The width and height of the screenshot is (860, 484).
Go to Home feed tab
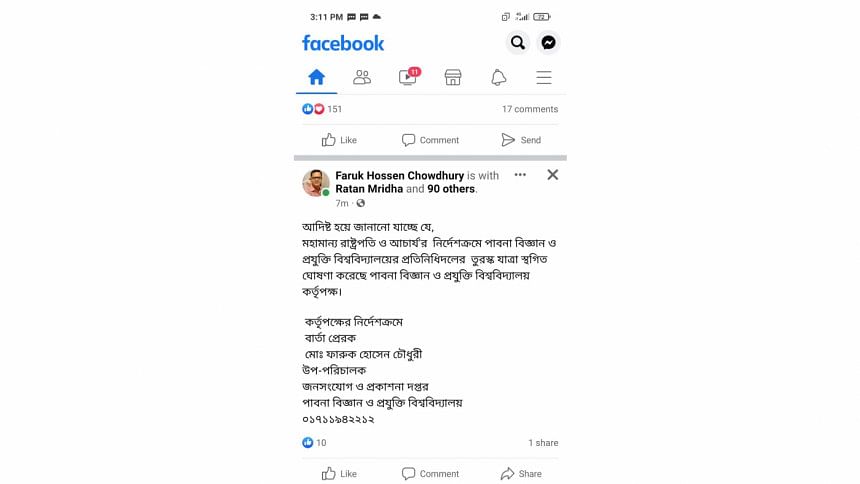pyautogui.click(x=316, y=77)
